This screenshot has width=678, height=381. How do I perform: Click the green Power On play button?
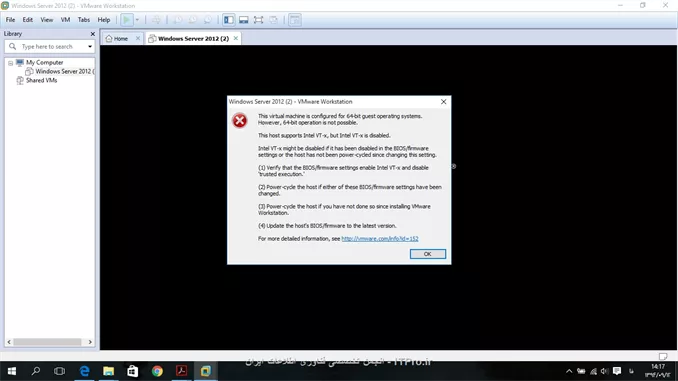tap(126, 20)
